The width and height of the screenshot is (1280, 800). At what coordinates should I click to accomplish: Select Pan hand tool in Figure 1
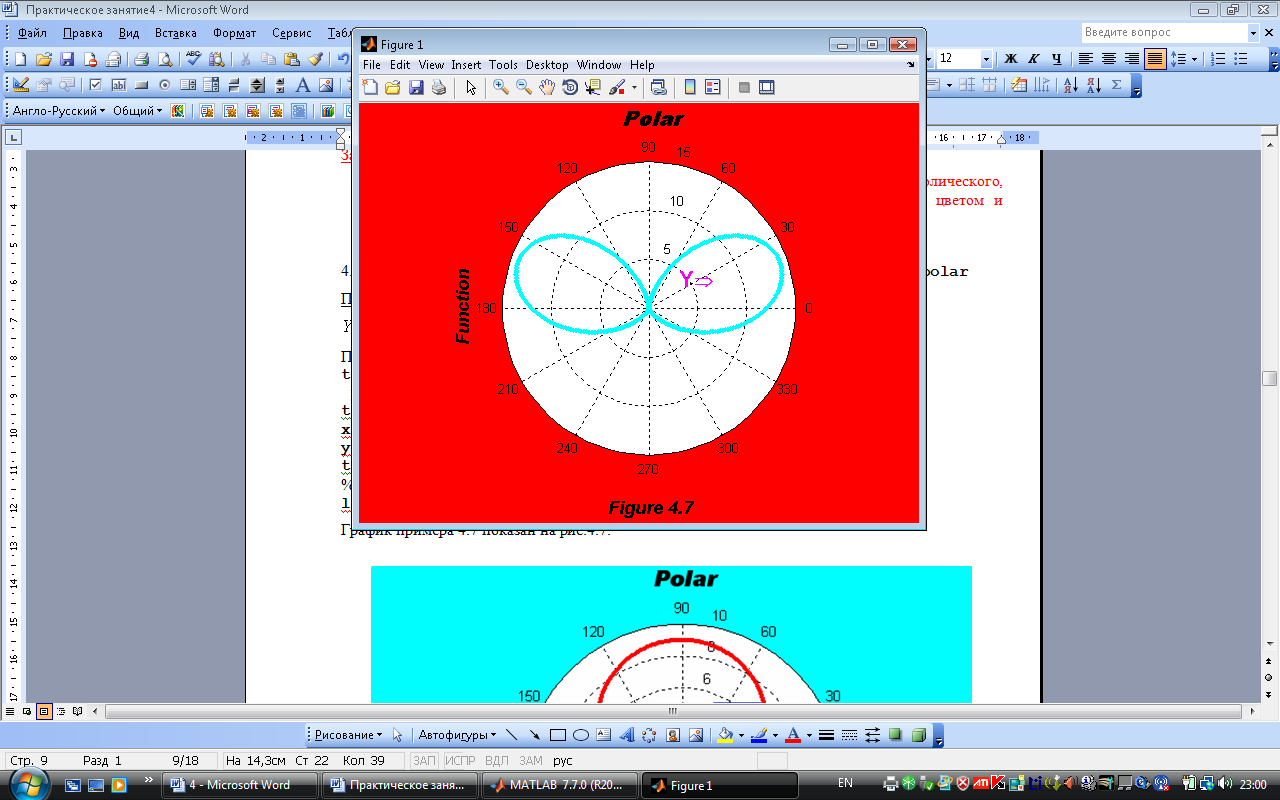tap(547, 88)
